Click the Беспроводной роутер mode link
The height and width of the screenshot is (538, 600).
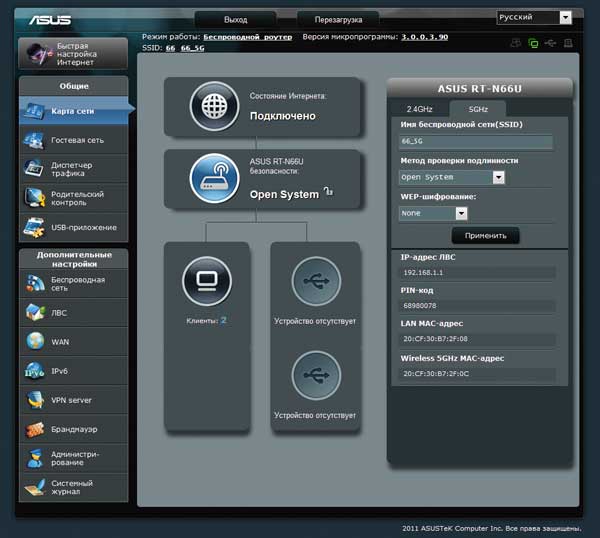tap(248, 37)
